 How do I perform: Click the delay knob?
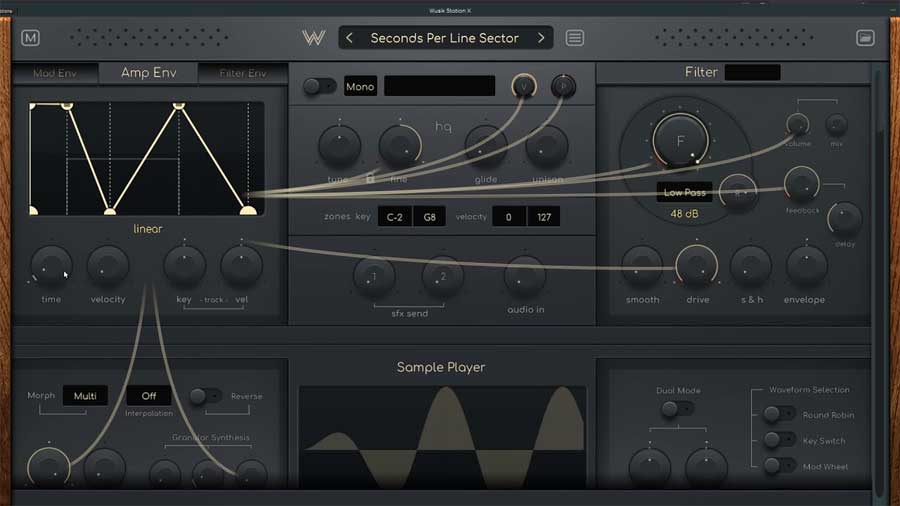coord(845,219)
